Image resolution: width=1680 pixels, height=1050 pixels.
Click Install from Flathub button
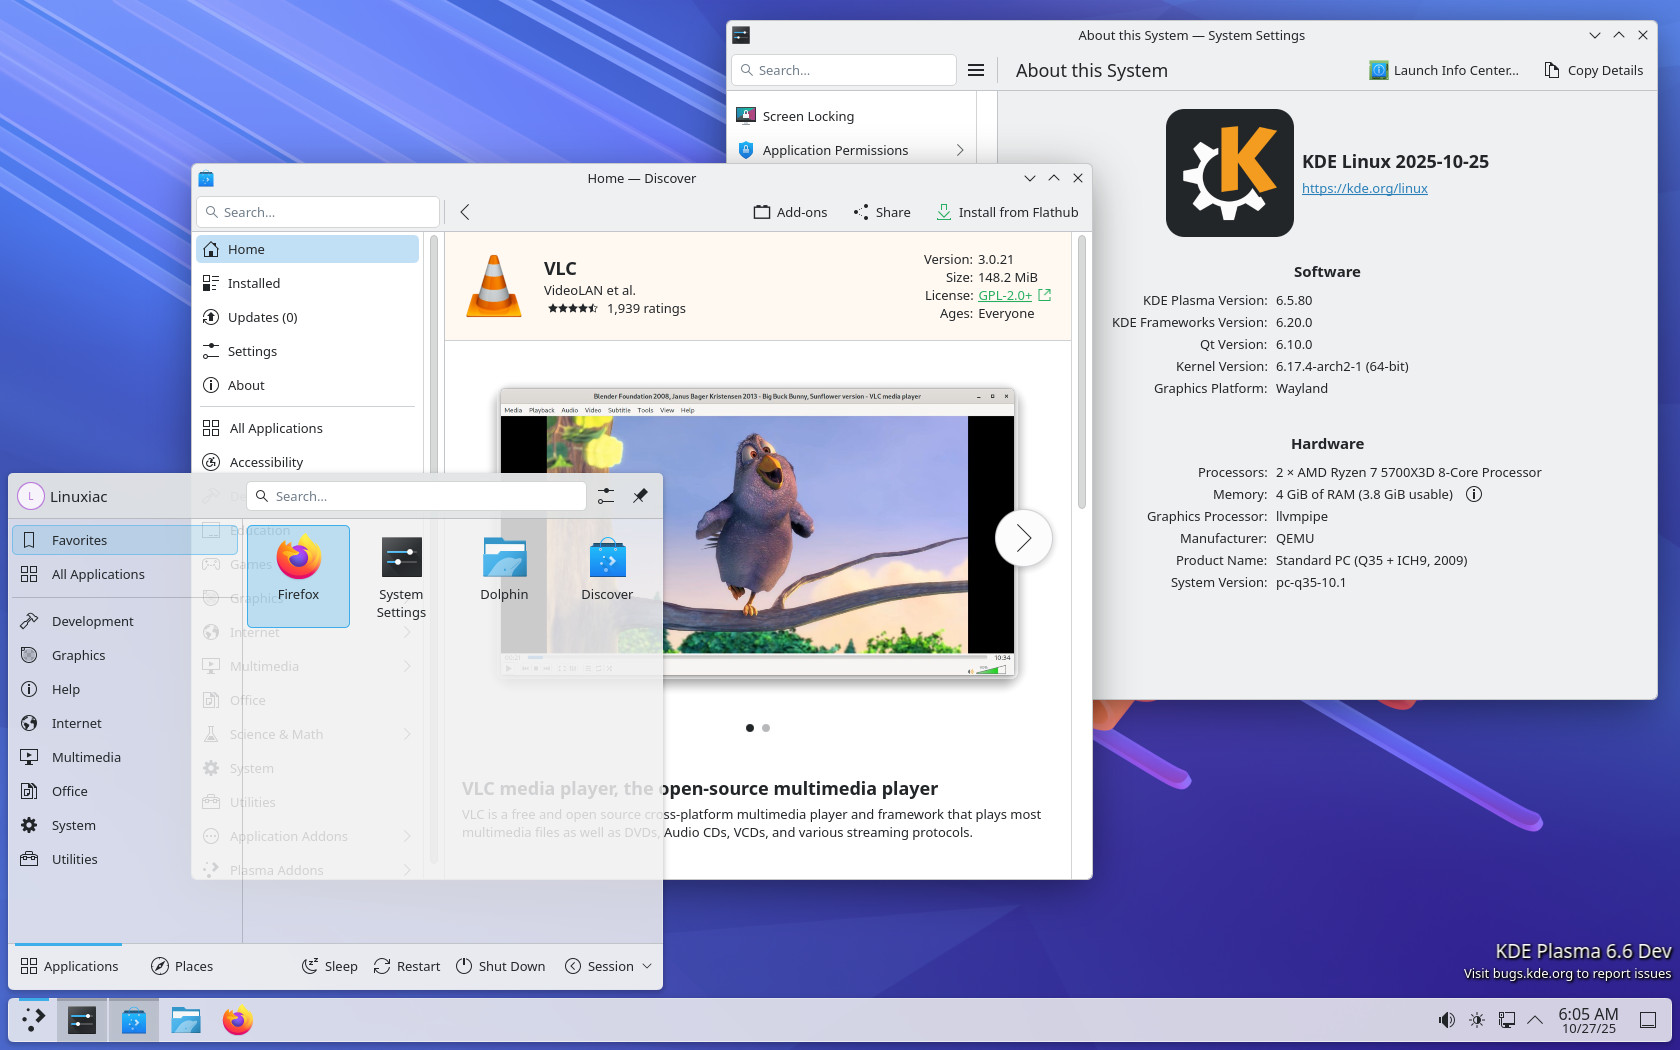pyautogui.click(x=1007, y=212)
